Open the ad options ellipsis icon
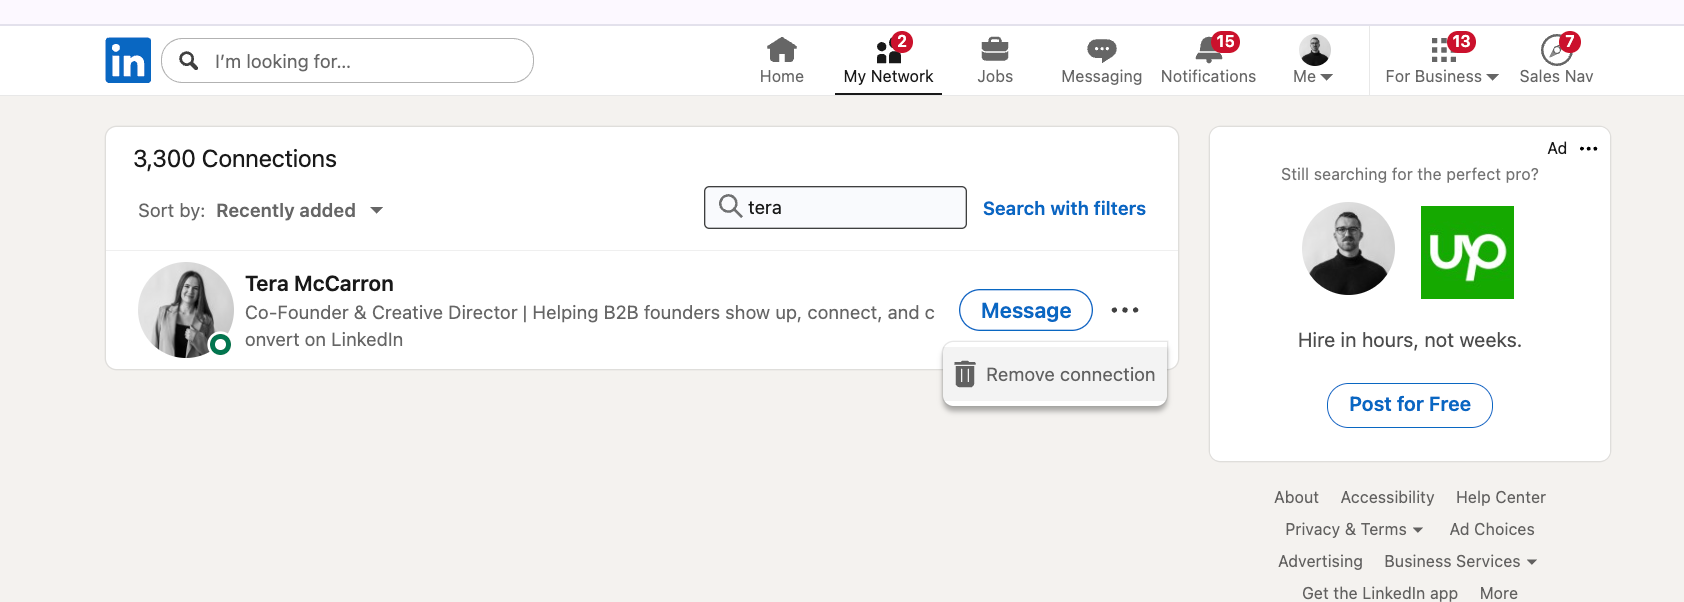The image size is (1684, 602). pos(1588,149)
